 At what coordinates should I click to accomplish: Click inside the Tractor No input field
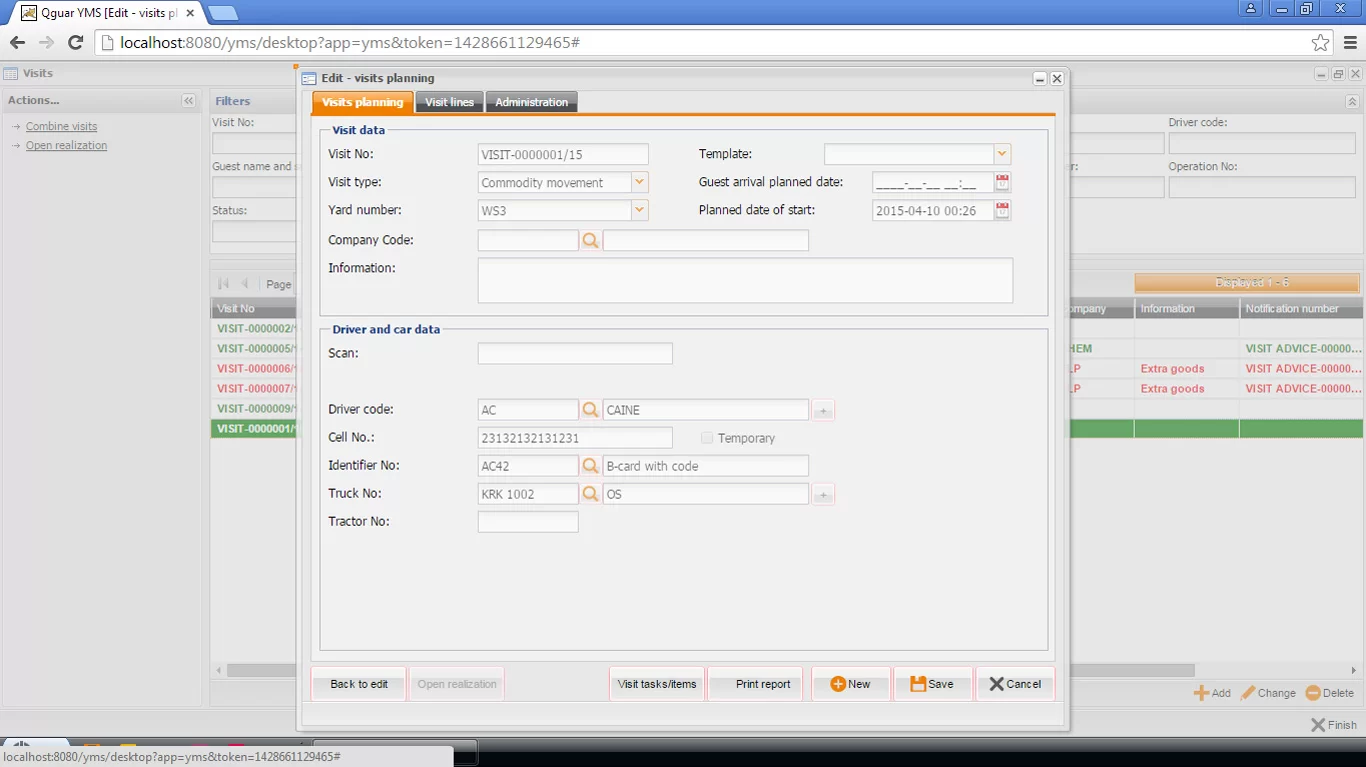(x=527, y=521)
